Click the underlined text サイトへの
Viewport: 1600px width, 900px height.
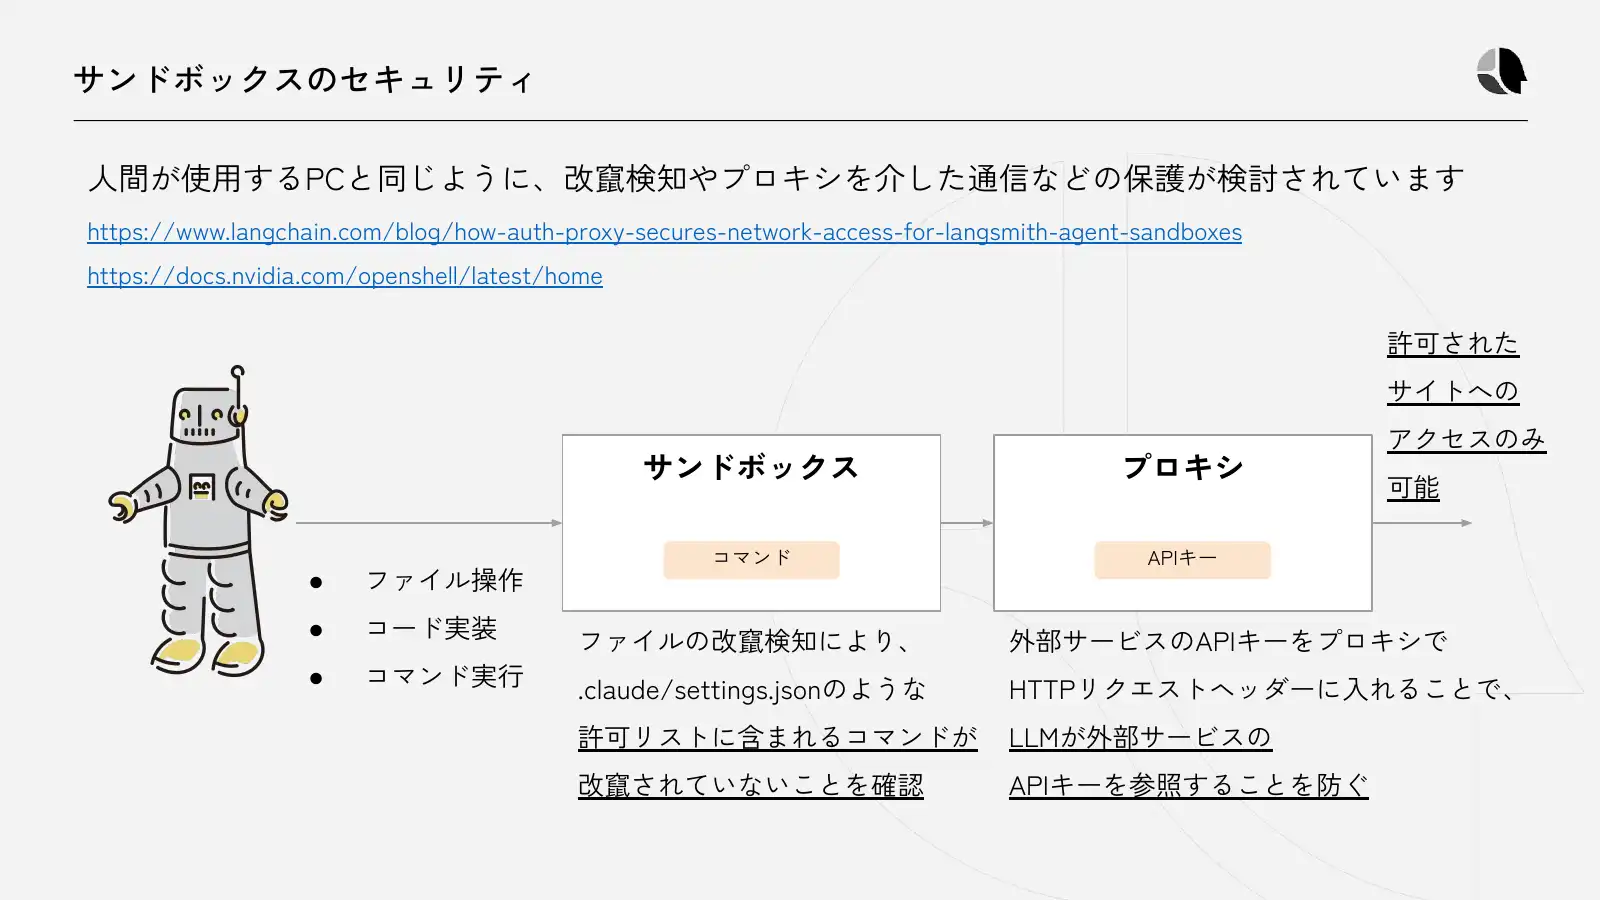pyautogui.click(x=1453, y=391)
